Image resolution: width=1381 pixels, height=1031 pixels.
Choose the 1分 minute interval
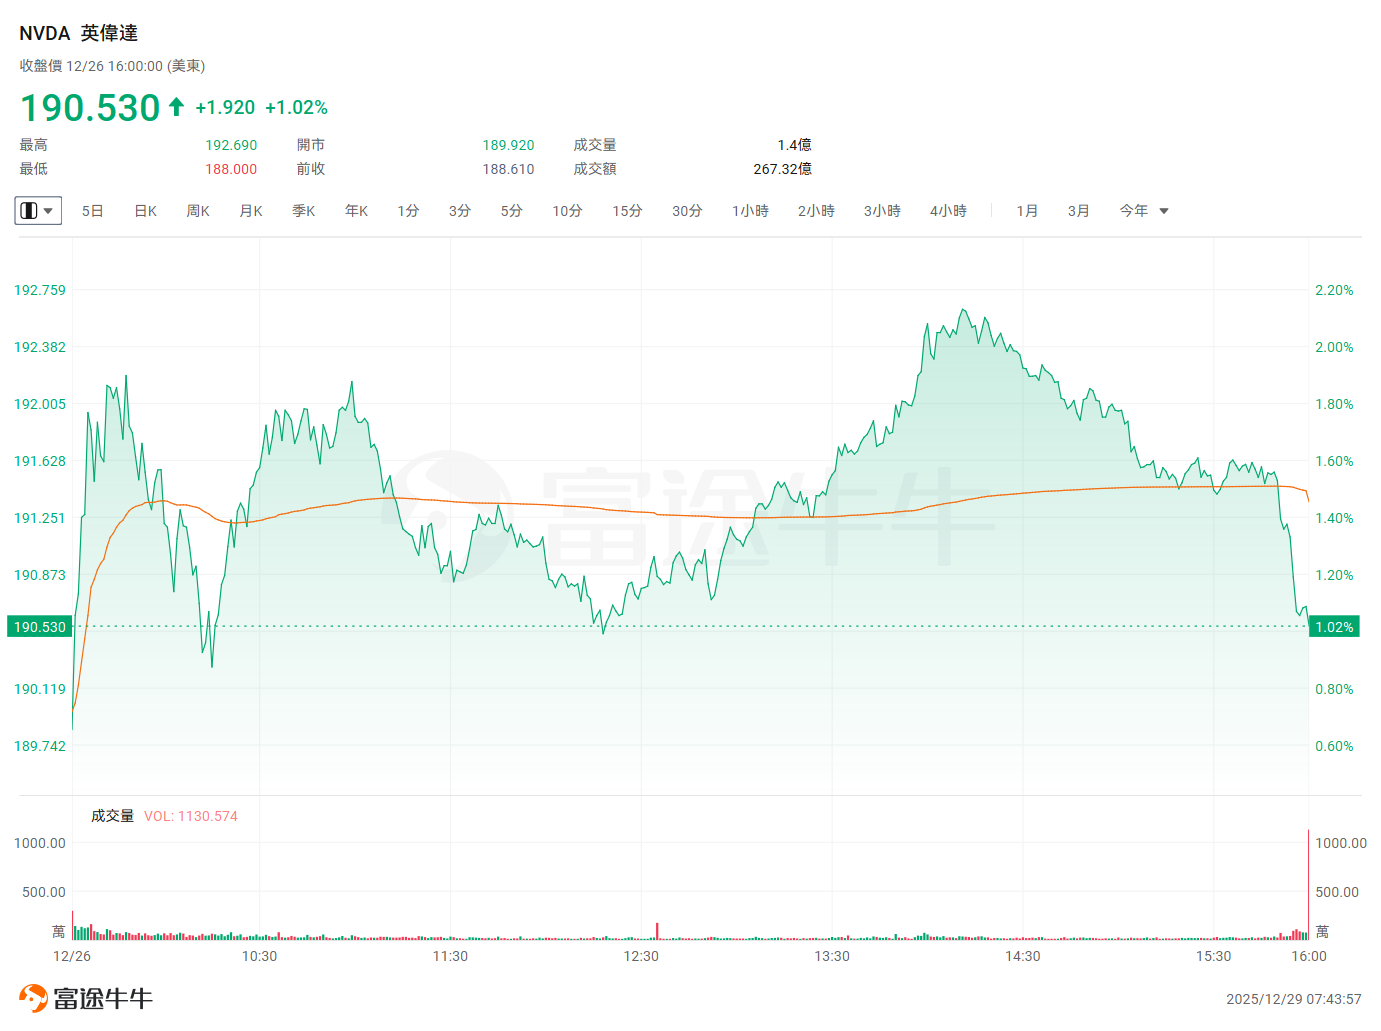[408, 211]
